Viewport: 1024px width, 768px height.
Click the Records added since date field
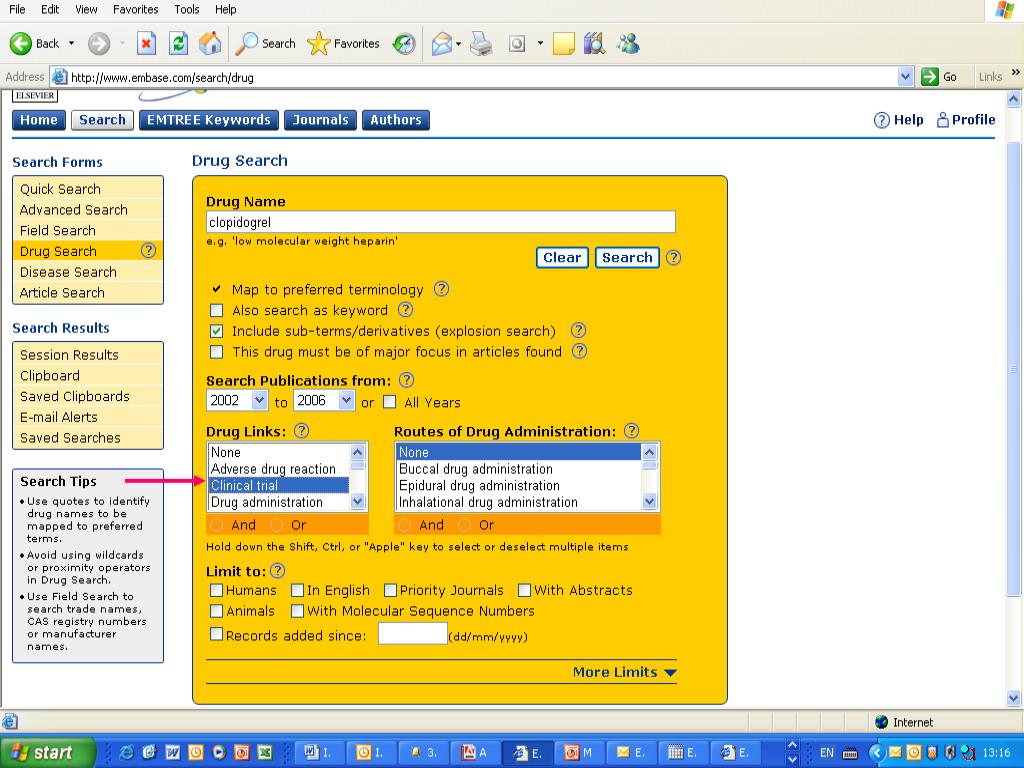point(413,633)
